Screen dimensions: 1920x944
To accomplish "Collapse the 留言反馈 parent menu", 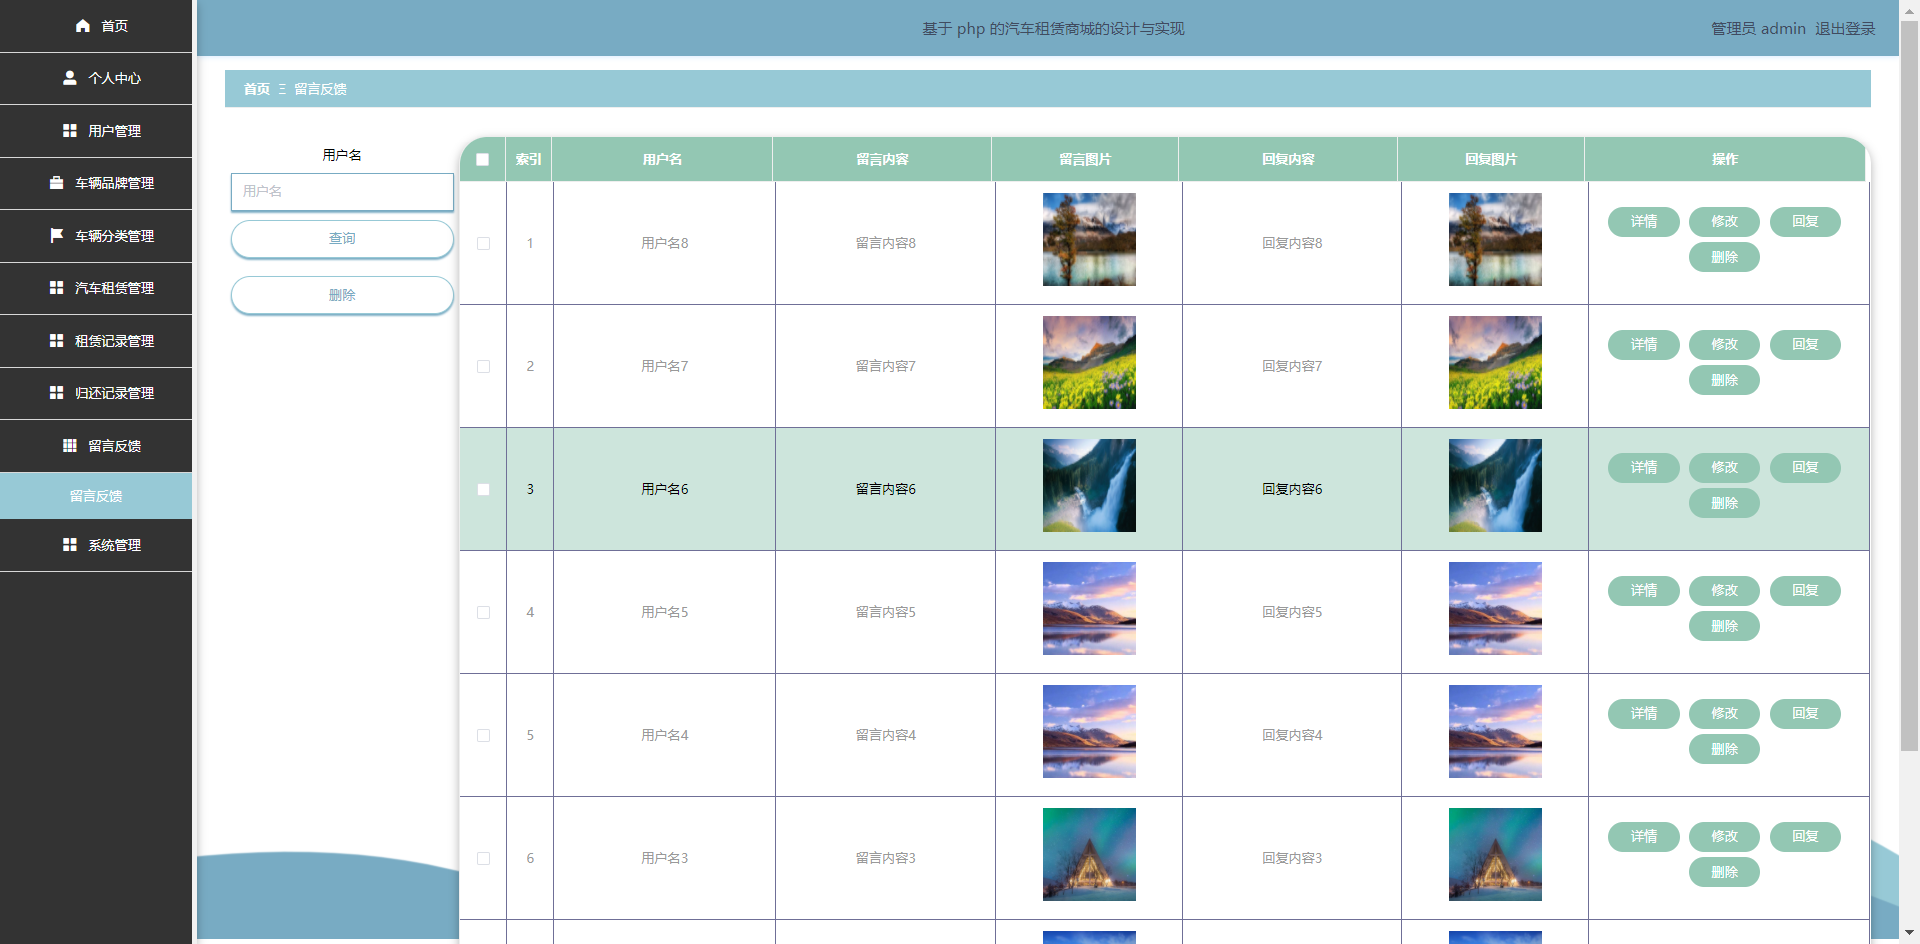I will (x=96, y=446).
